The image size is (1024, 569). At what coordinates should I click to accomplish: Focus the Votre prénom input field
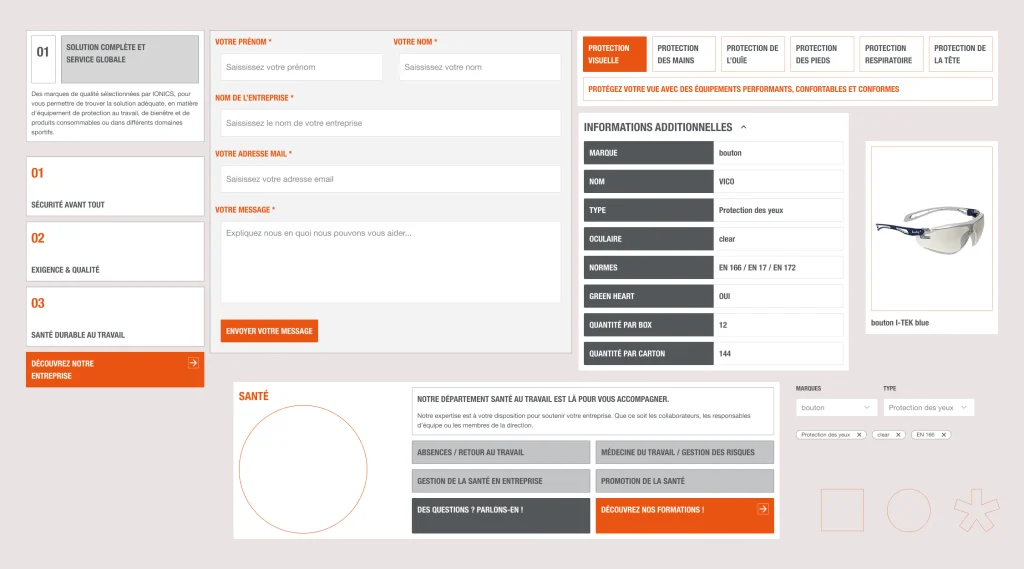pyautogui.click(x=302, y=67)
